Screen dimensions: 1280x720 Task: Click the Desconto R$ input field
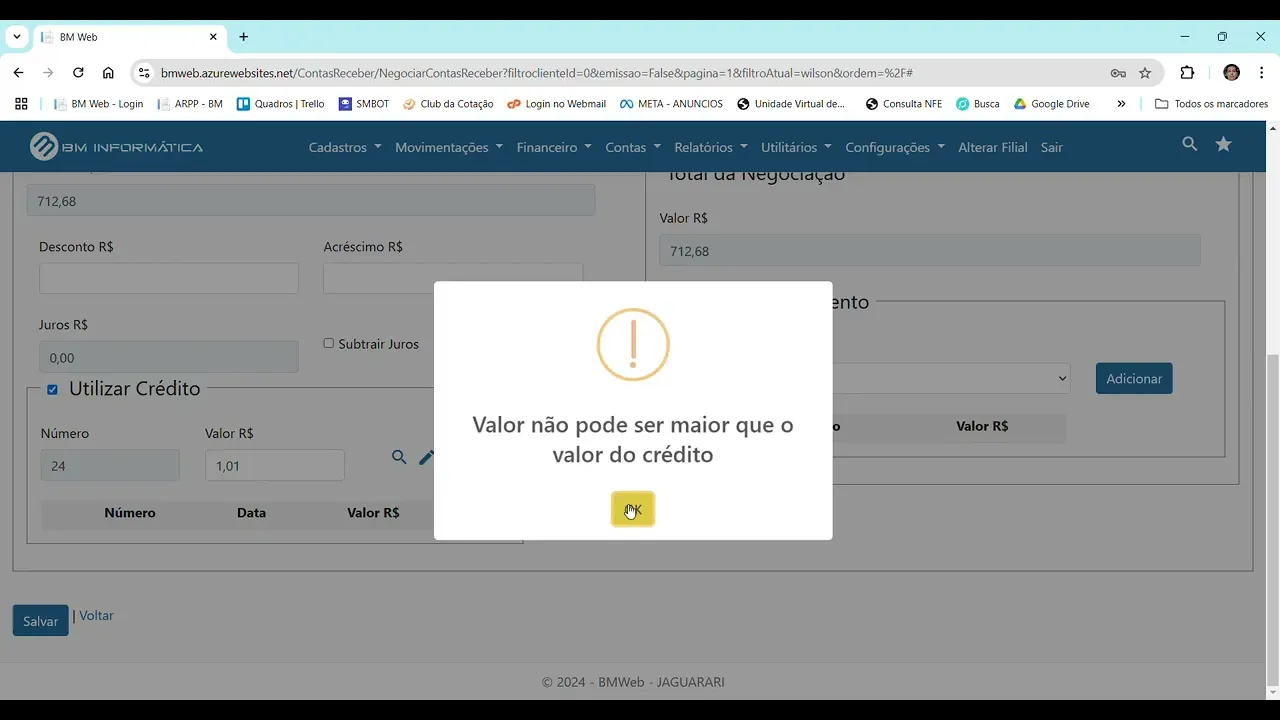tap(169, 278)
